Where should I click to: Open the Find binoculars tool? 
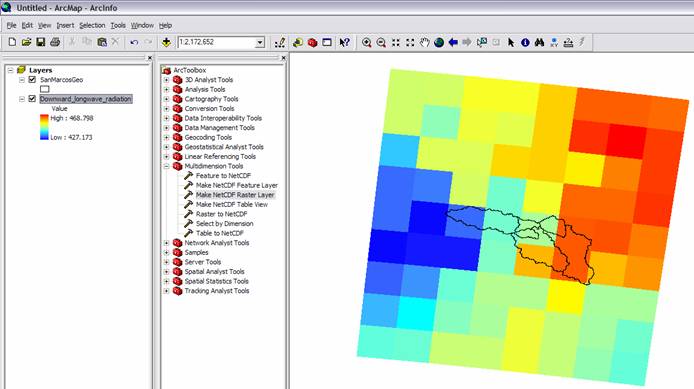pos(539,42)
